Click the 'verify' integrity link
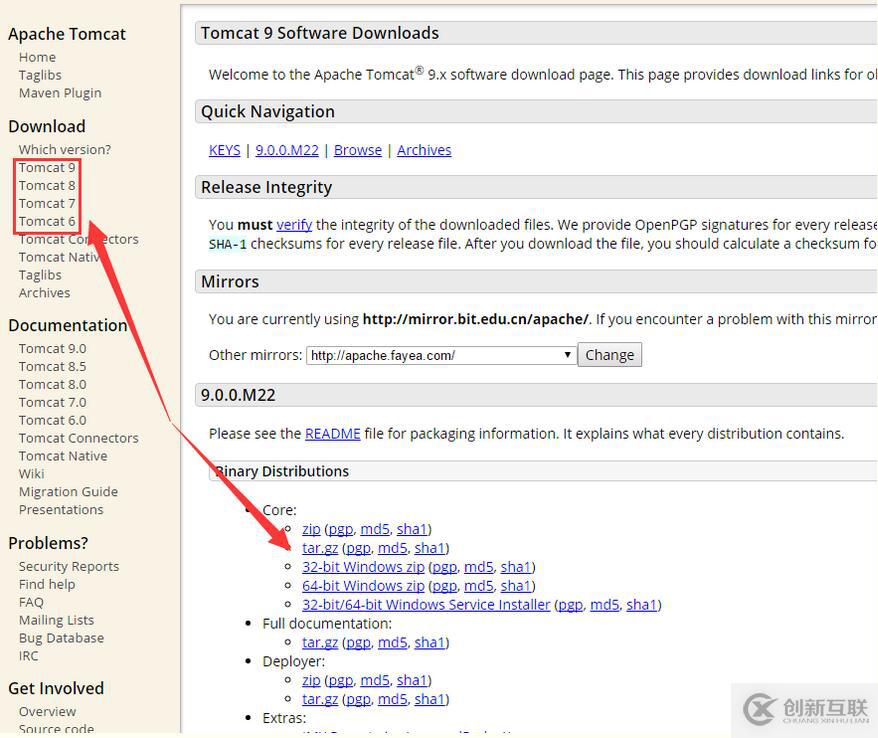878x738 pixels. (x=294, y=225)
